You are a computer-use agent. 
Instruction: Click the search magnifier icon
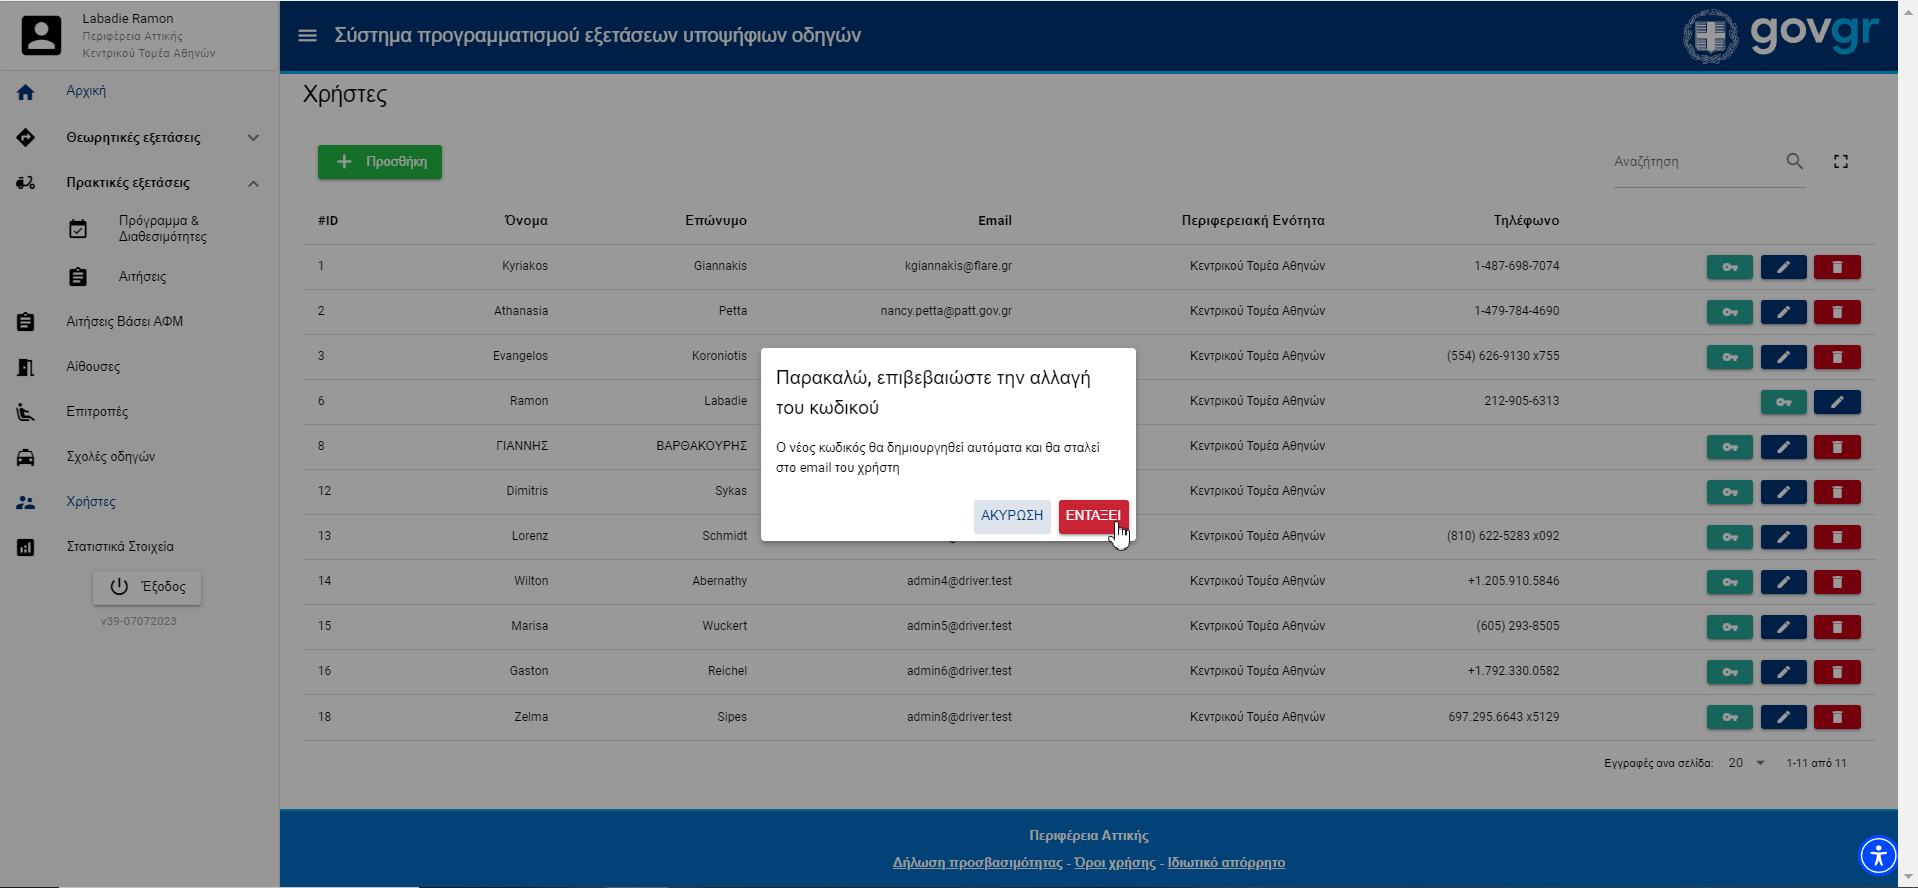click(1794, 161)
